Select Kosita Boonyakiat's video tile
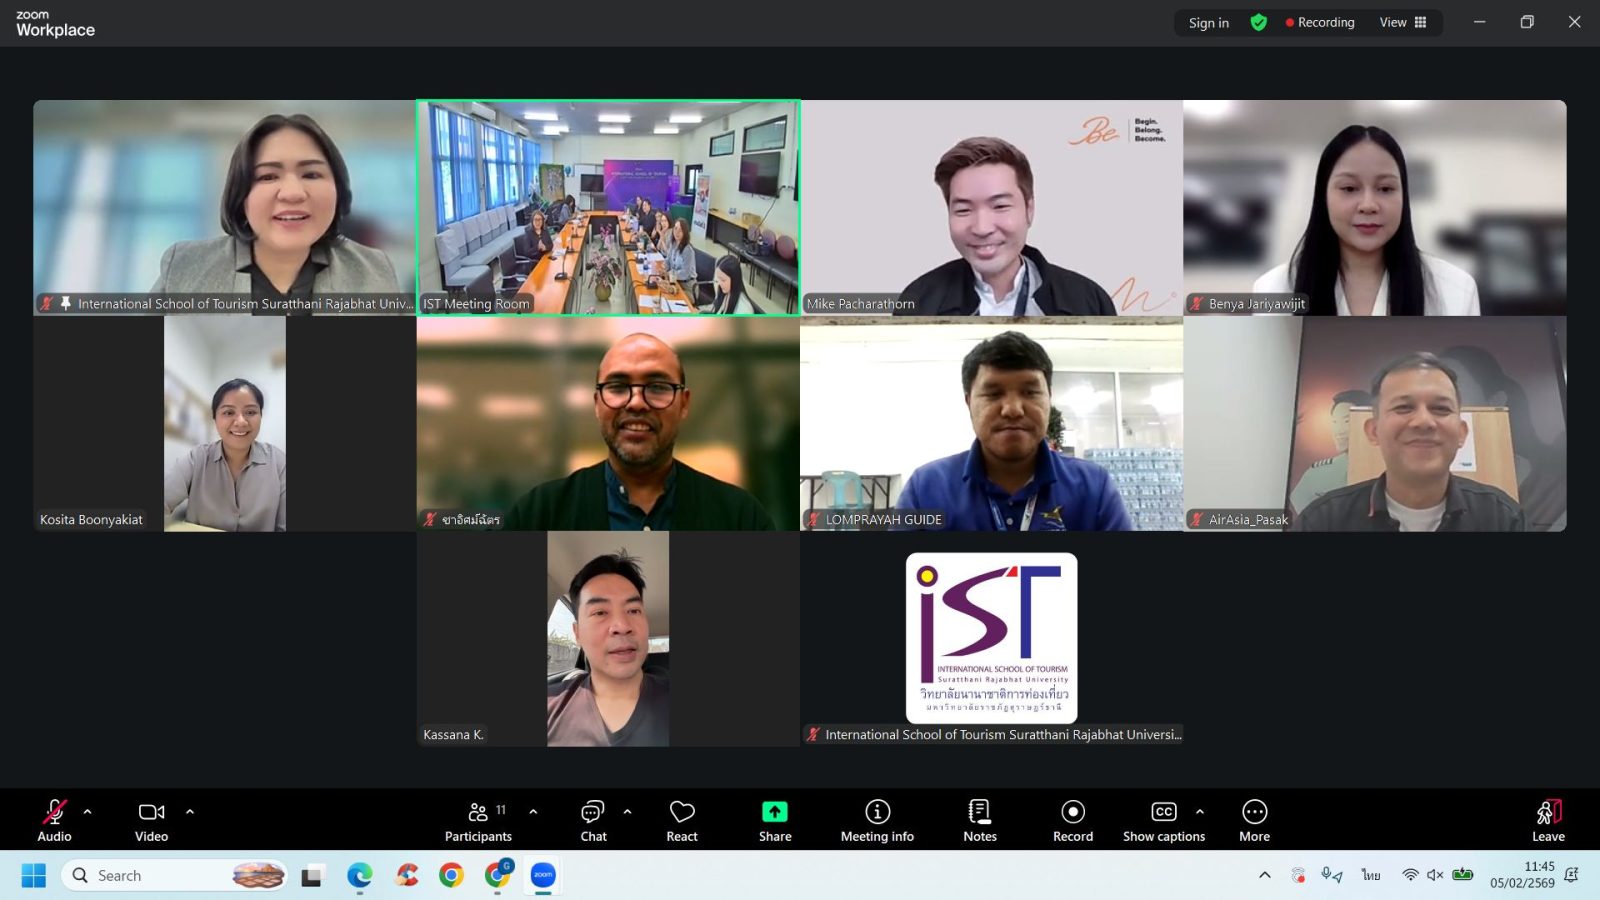The height and width of the screenshot is (900, 1600). (x=225, y=423)
